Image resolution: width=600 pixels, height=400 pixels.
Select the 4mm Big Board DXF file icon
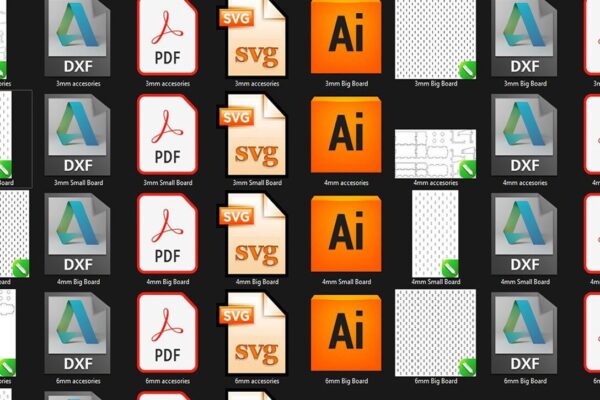[x=77, y=234]
